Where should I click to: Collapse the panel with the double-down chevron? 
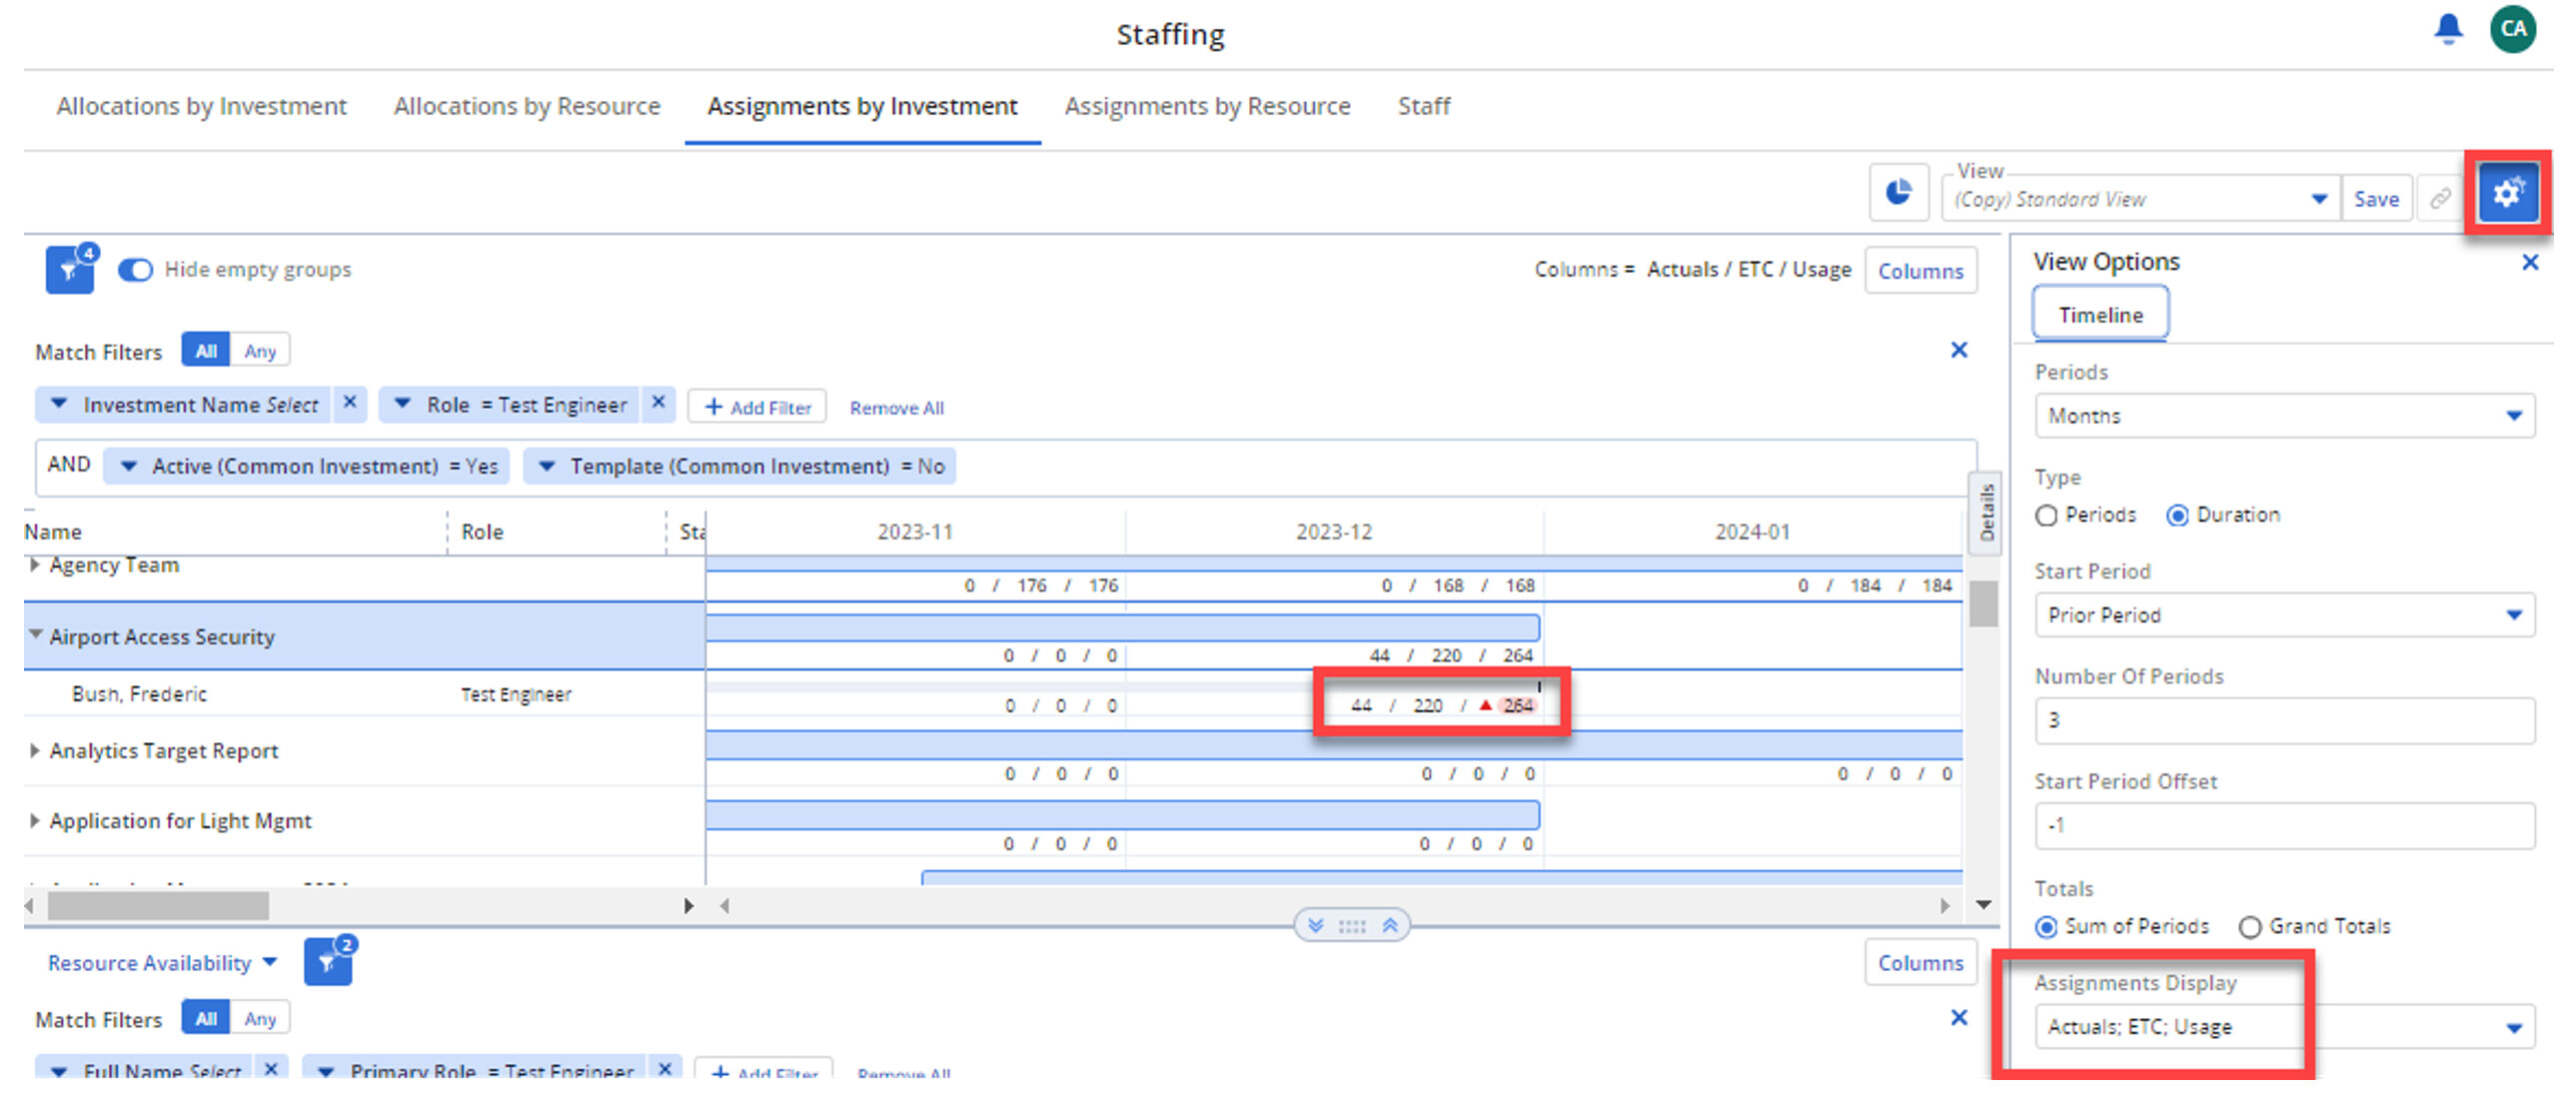(1316, 925)
